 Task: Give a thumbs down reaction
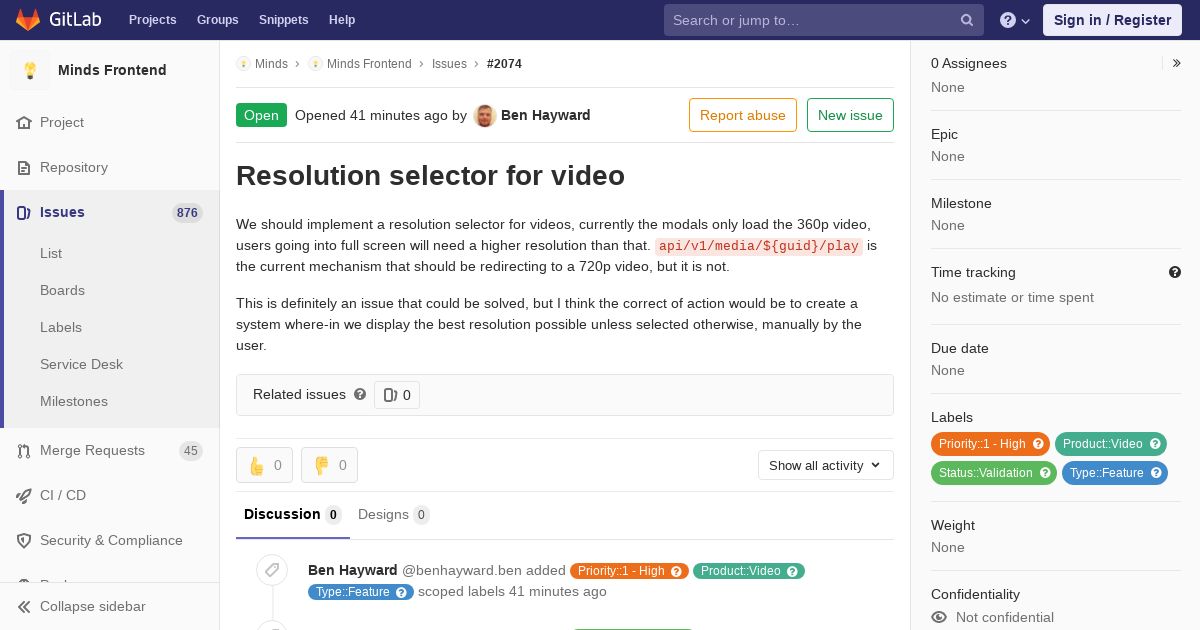329,465
